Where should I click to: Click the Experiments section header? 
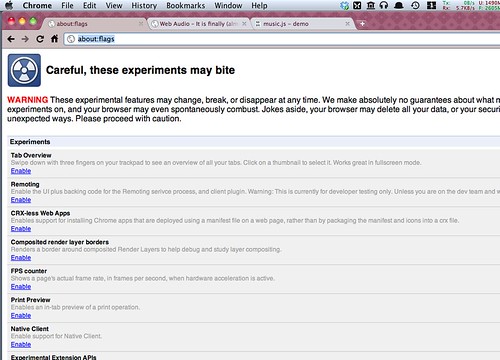pyautogui.click(x=254, y=142)
